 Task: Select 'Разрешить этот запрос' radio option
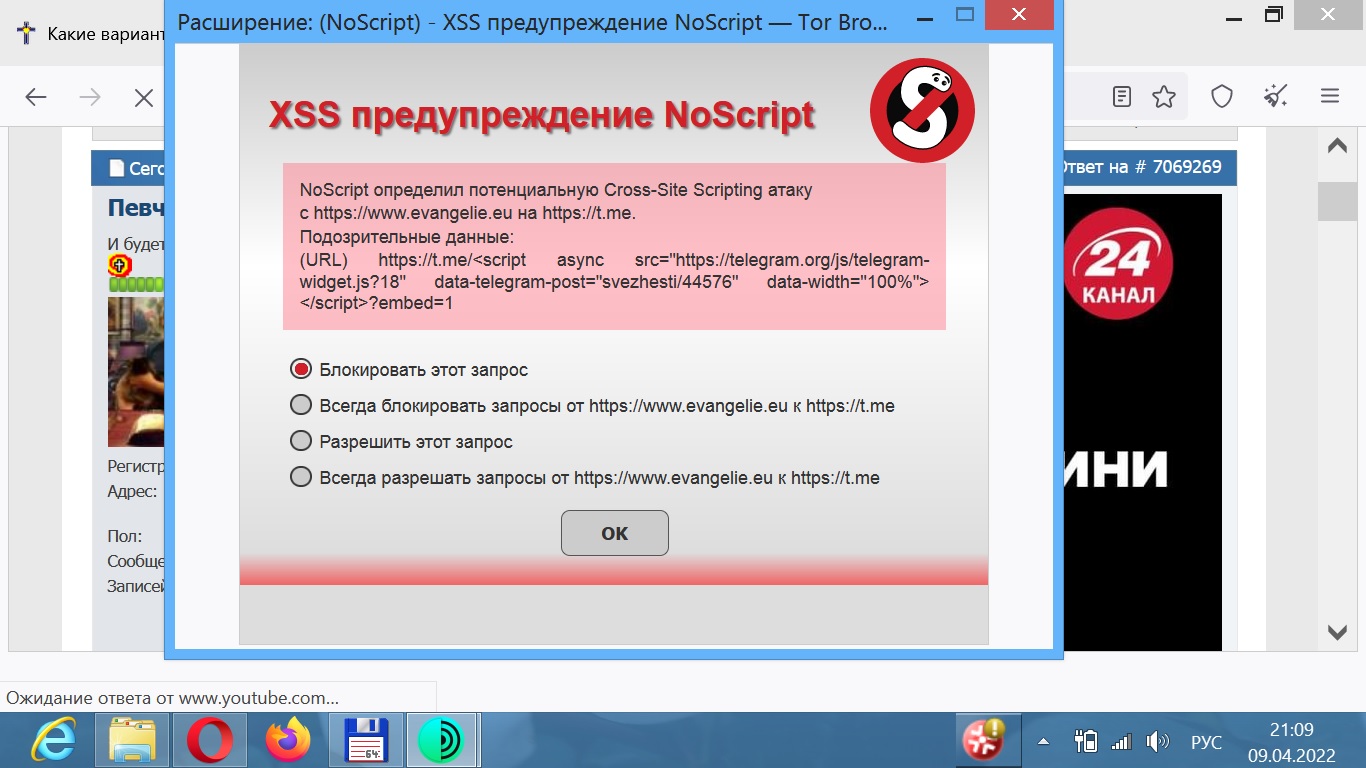tap(301, 441)
